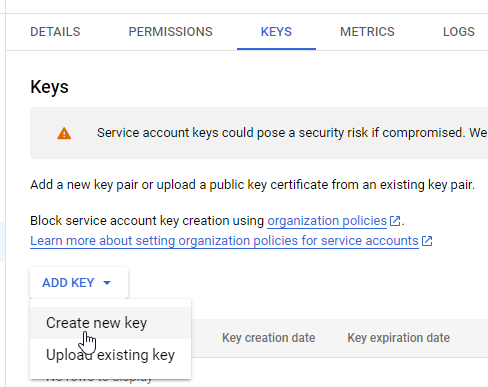Click the Block service account key creation text
Viewport: 488px width, 387px height.
(x=147, y=221)
